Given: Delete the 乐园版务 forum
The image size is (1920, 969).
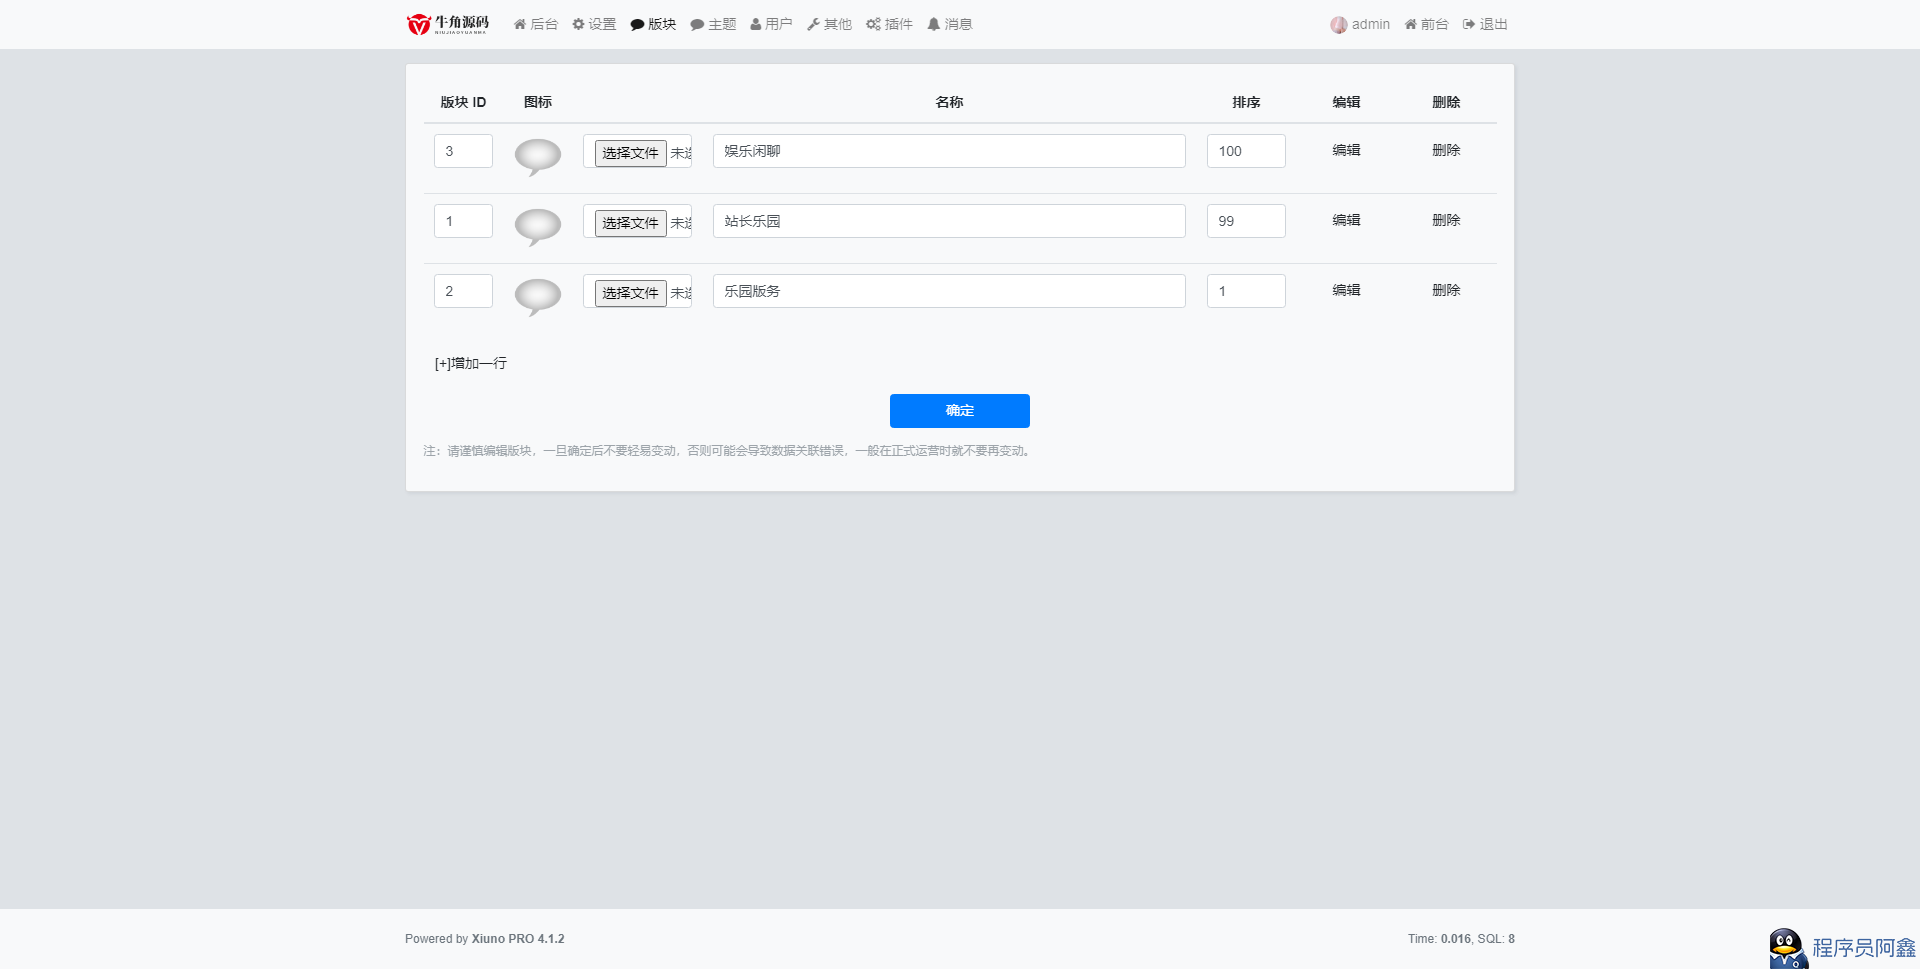Looking at the screenshot, I should tap(1446, 290).
